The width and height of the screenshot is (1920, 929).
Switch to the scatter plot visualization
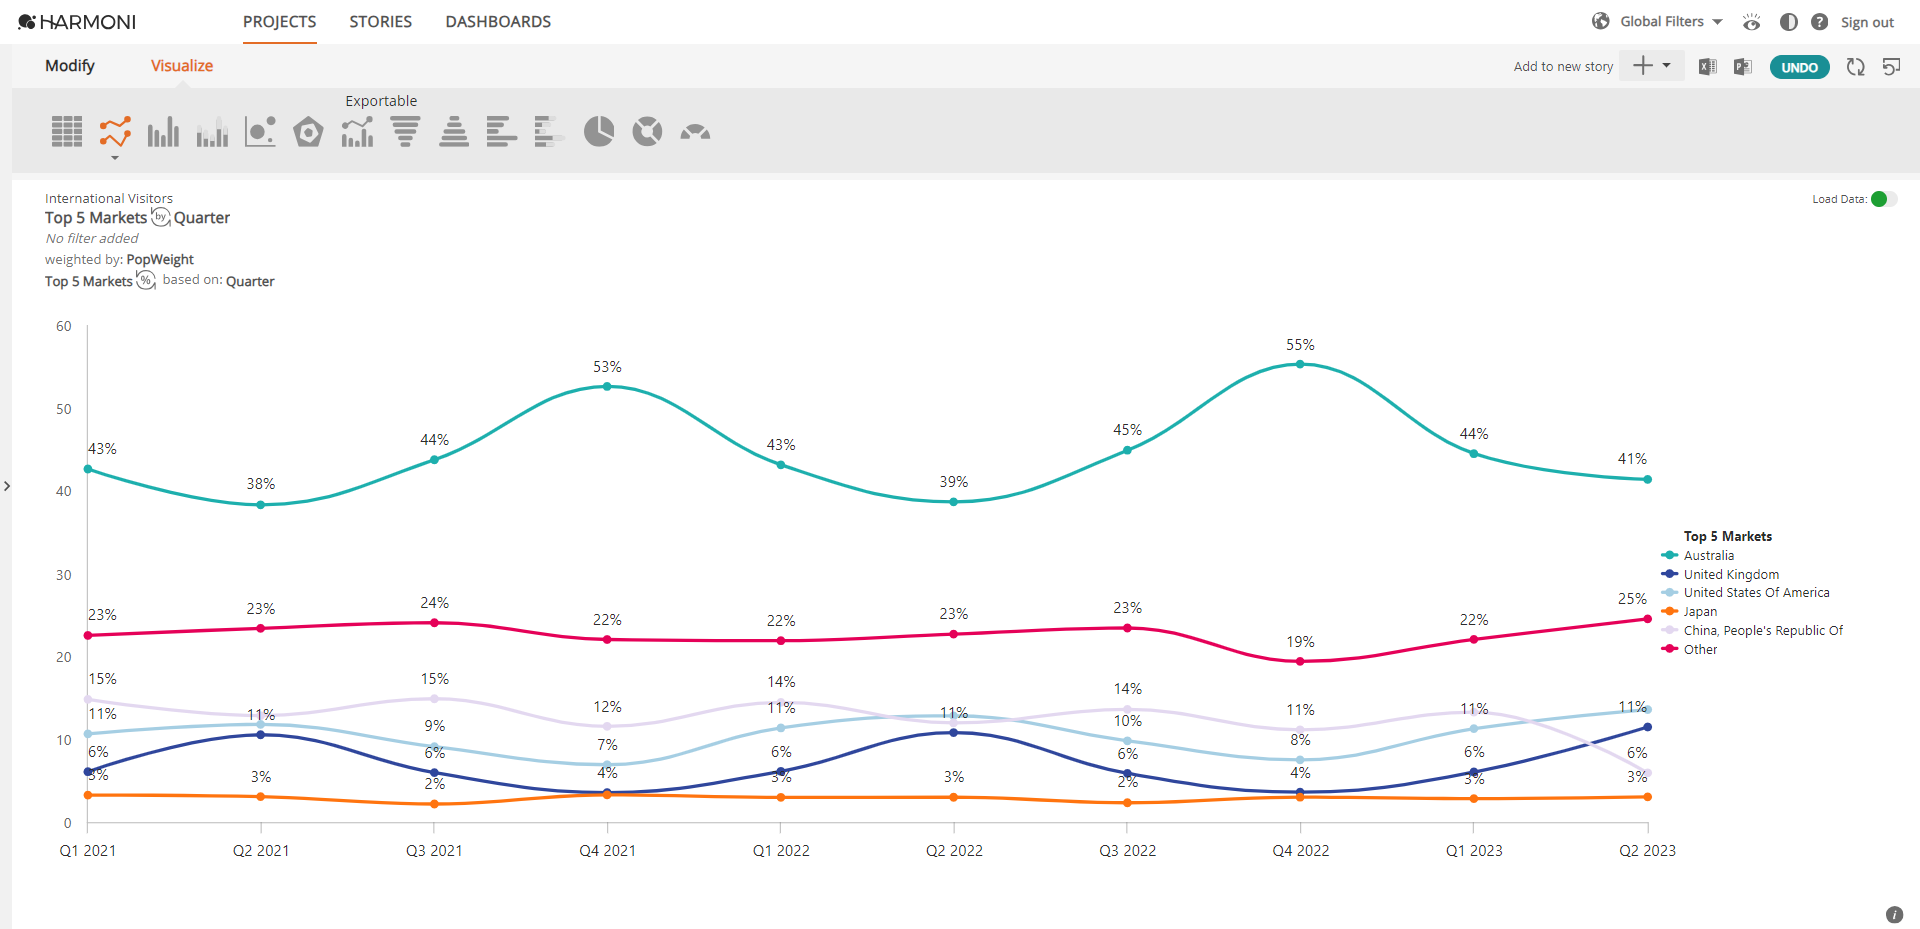tap(260, 131)
